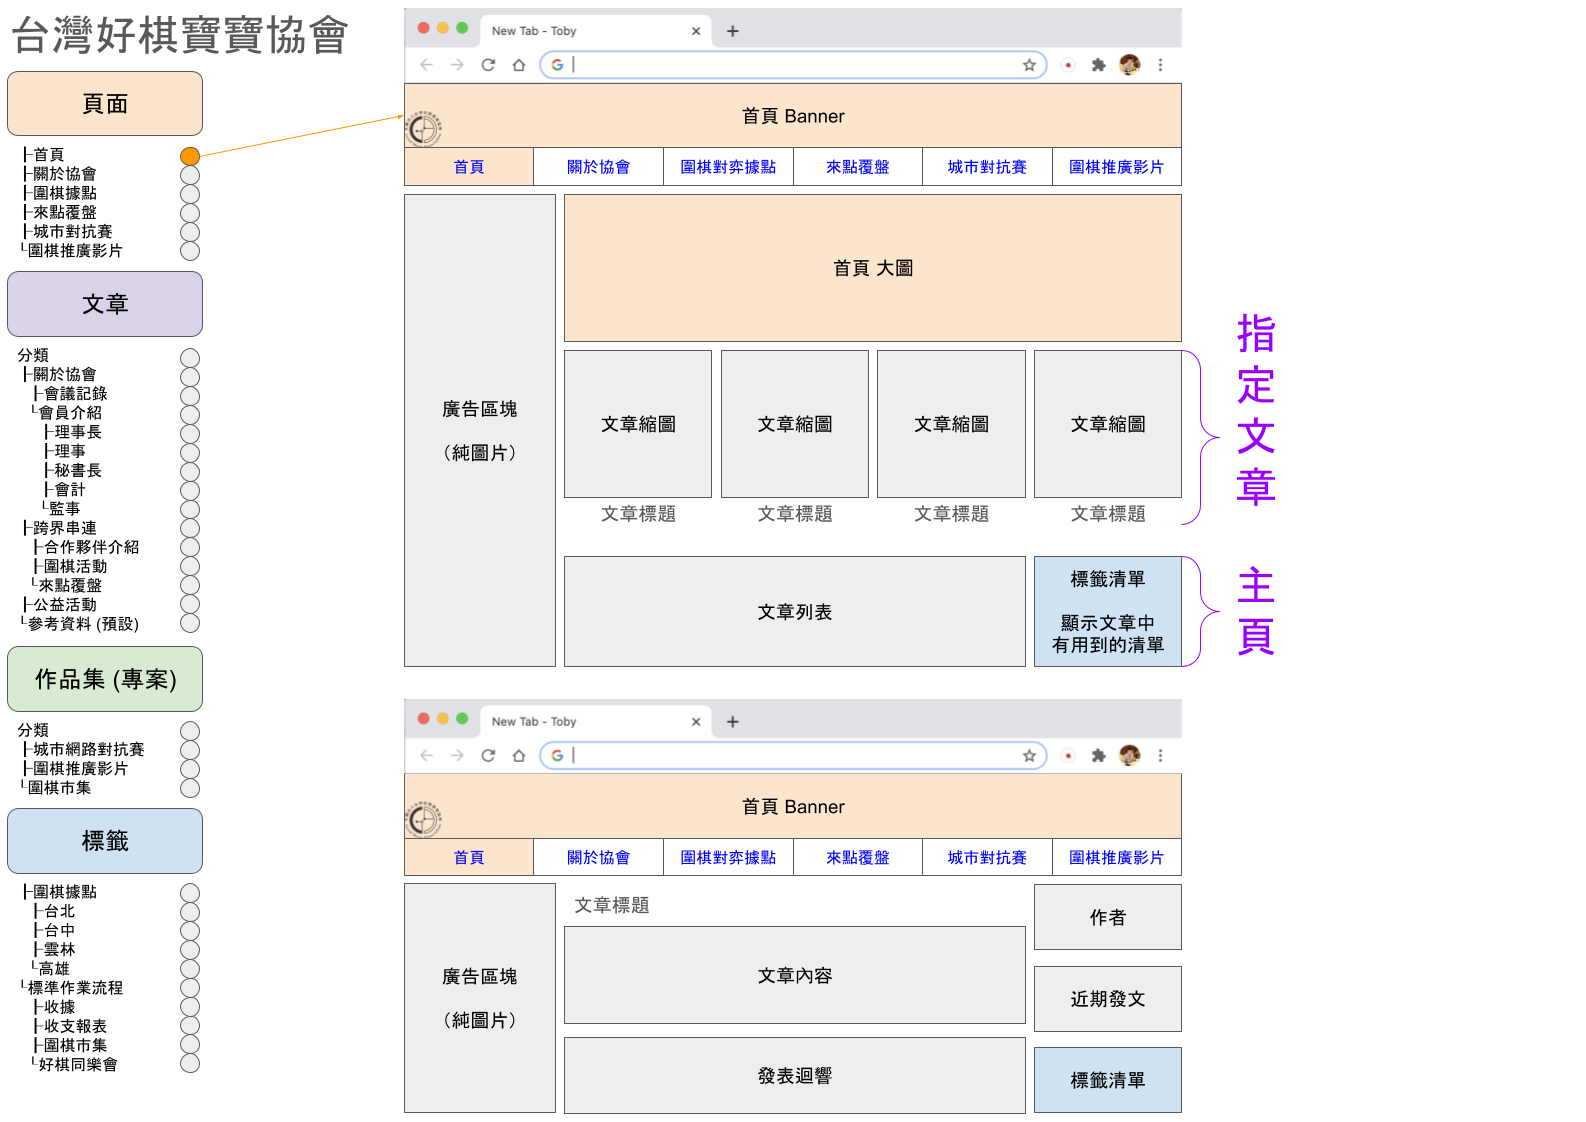Close the New Tab - Toby tab in lower browser
This screenshot has width=1586, height=1122.
(x=696, y=722)
